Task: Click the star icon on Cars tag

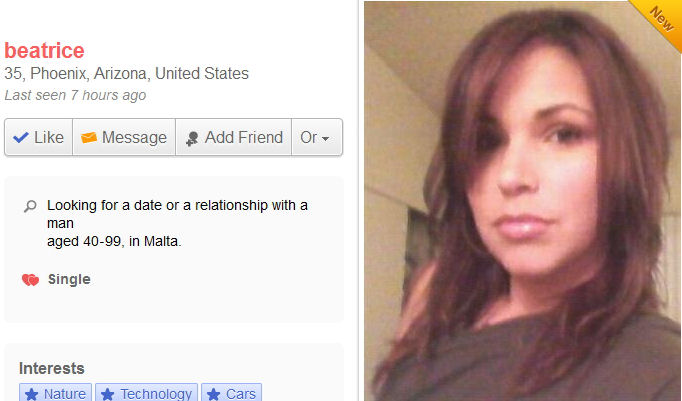Action: (x=213, y=394)
